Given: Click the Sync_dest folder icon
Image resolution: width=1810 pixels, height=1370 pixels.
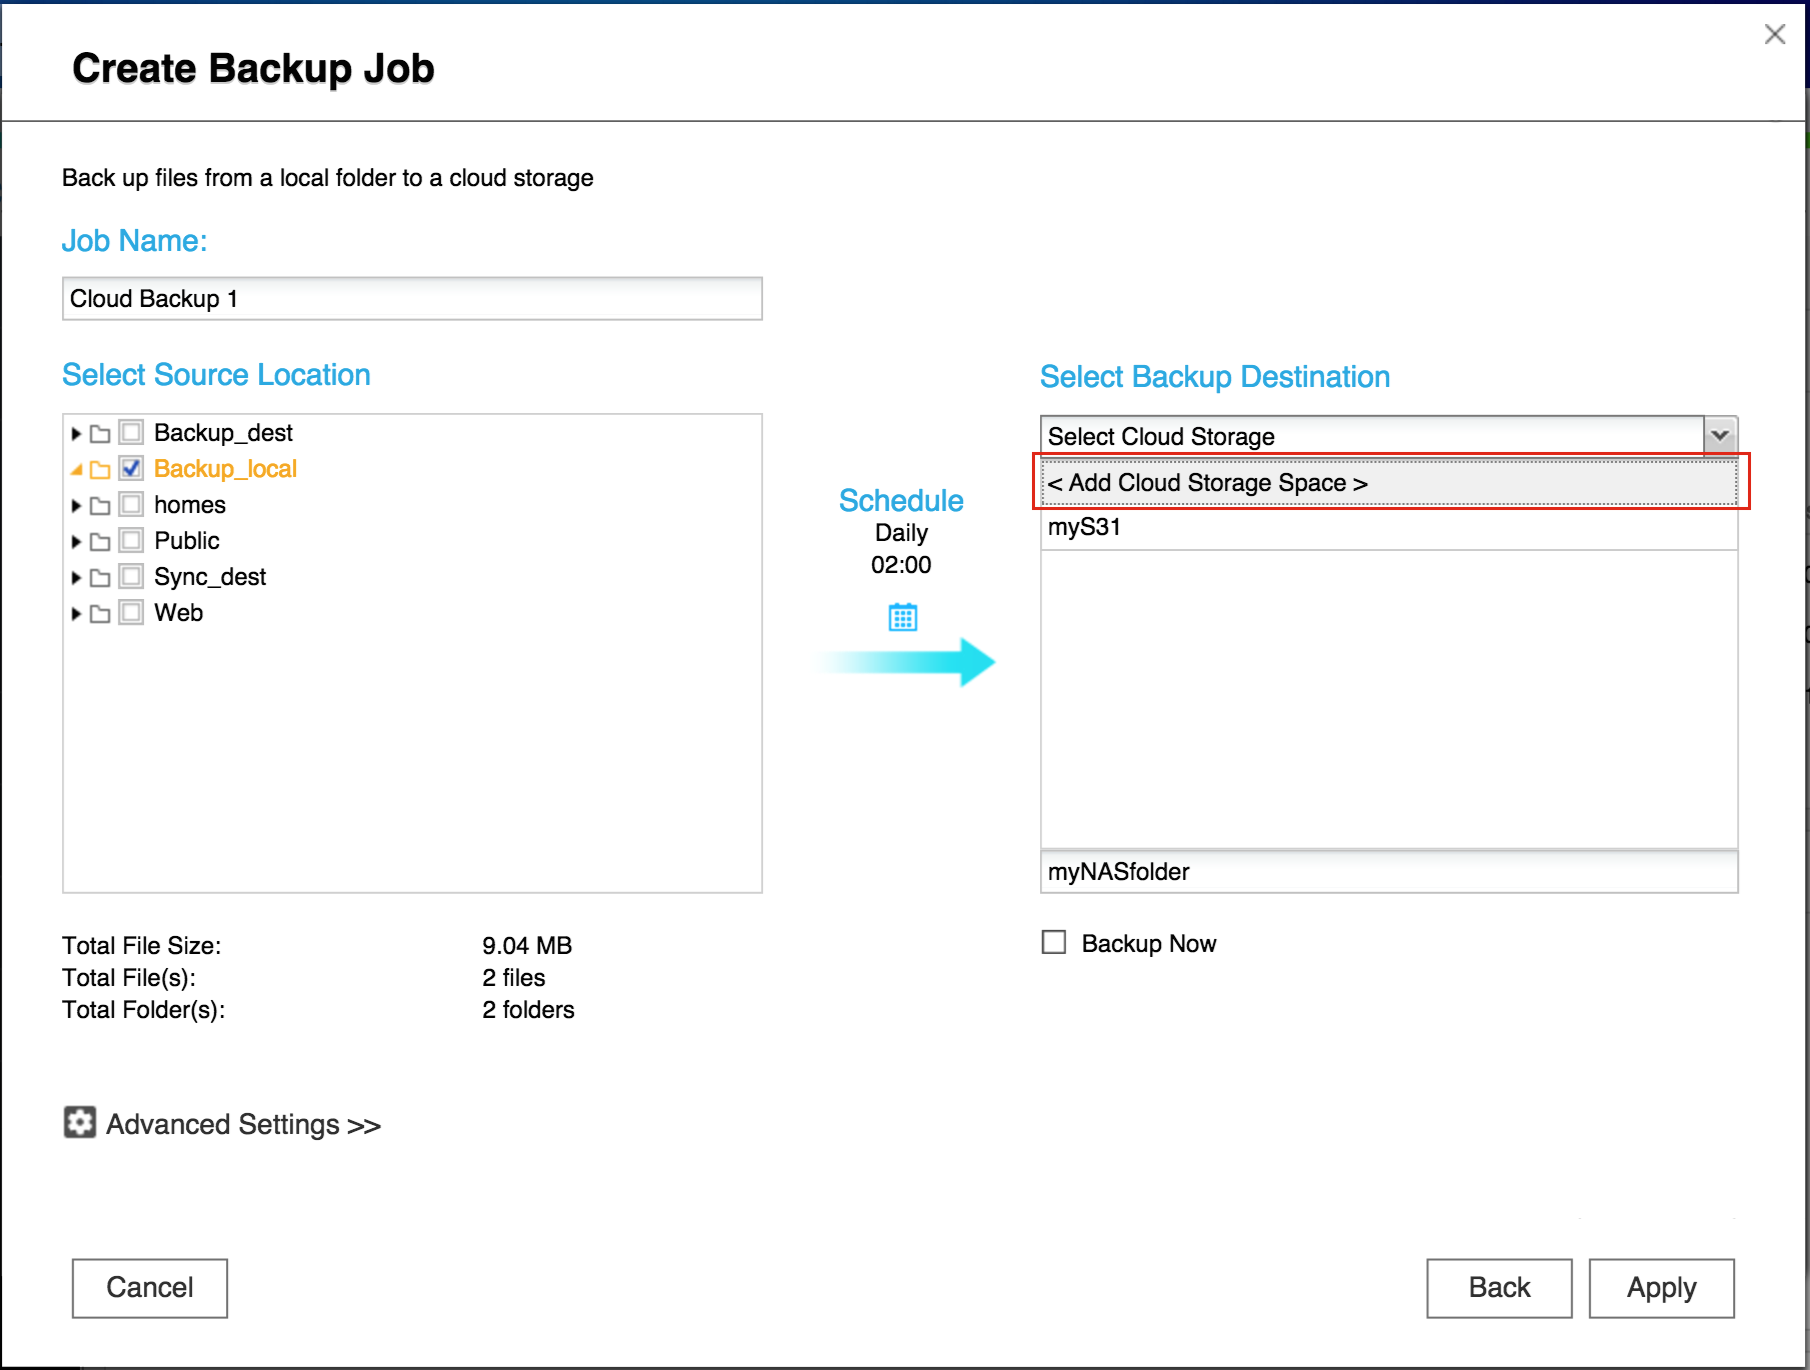Looking at the screenshot, I should pos(100,578).
